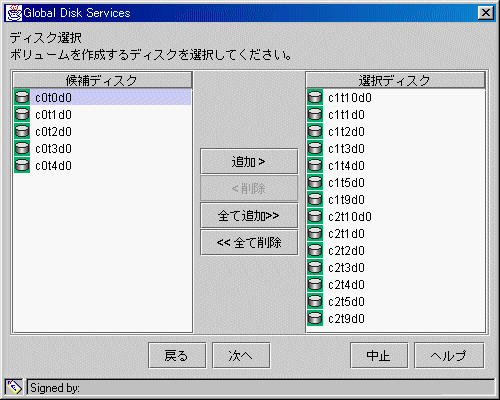Click the signed applet icon in status bar
This screenshot has height=400, width=500.
point(14,387)
